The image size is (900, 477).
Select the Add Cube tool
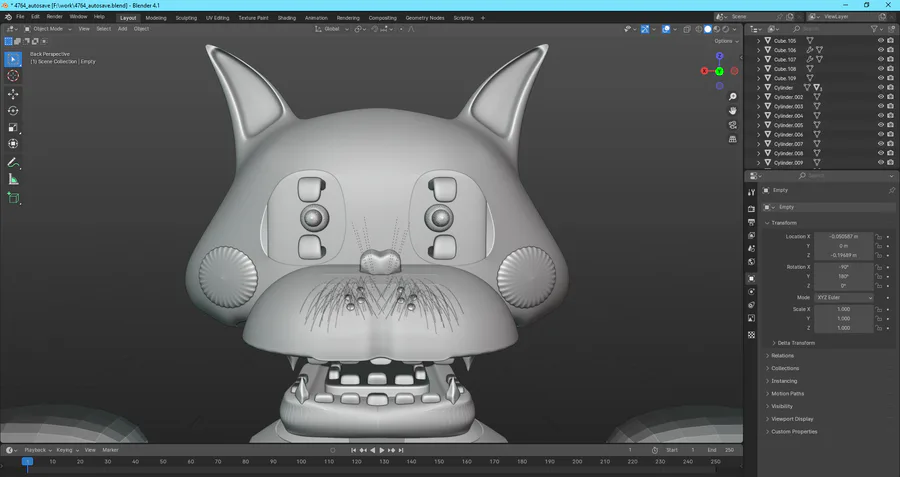click(x=13, y=198)
